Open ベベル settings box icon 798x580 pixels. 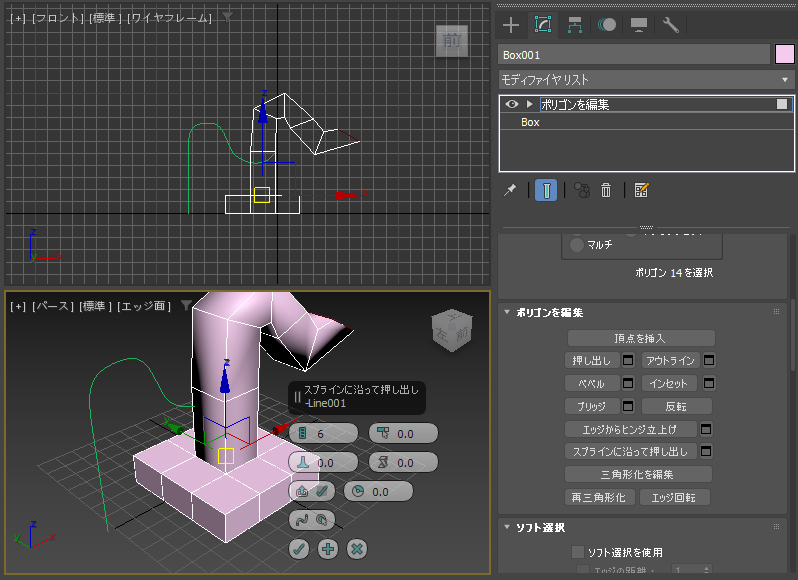[628, 383]
